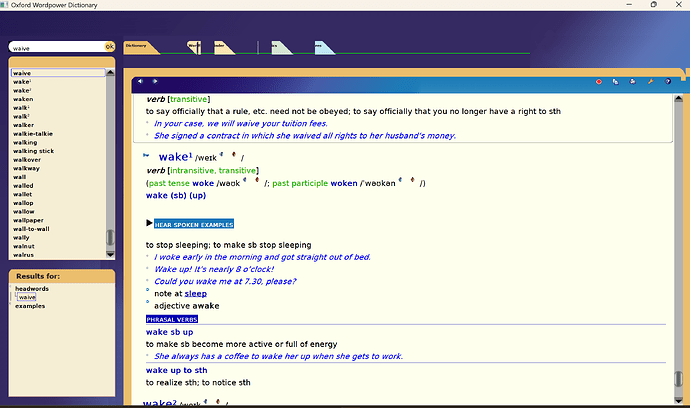Click the 'woken' past participle form
The height and width of the screenshot is (408, 690).
point(344,183)
